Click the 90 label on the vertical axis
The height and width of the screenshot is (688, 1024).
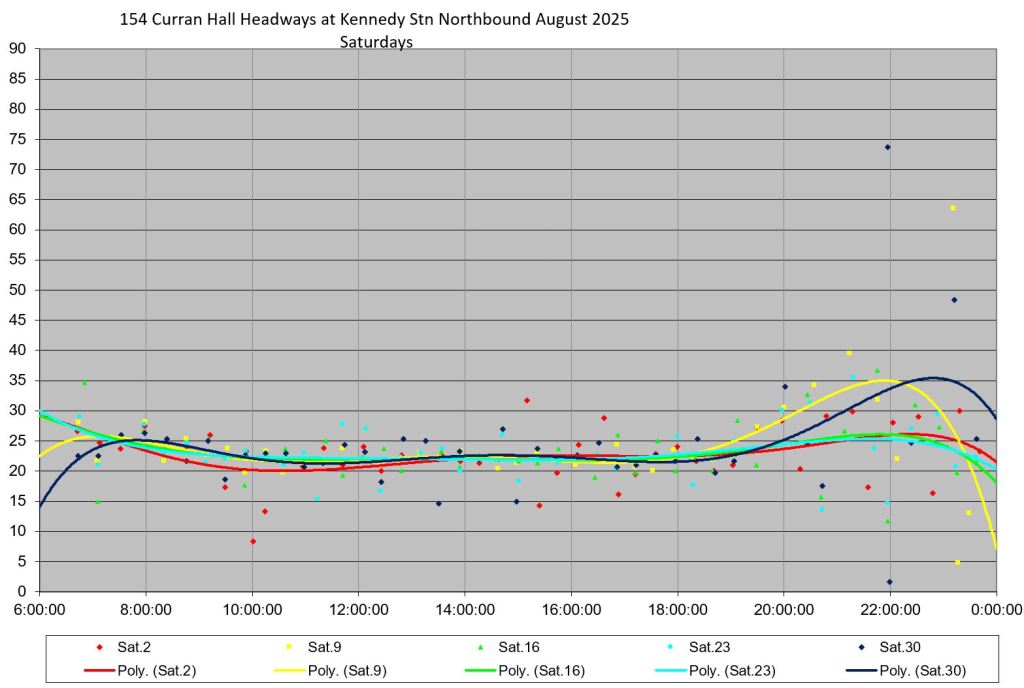[x=18, y=49]
